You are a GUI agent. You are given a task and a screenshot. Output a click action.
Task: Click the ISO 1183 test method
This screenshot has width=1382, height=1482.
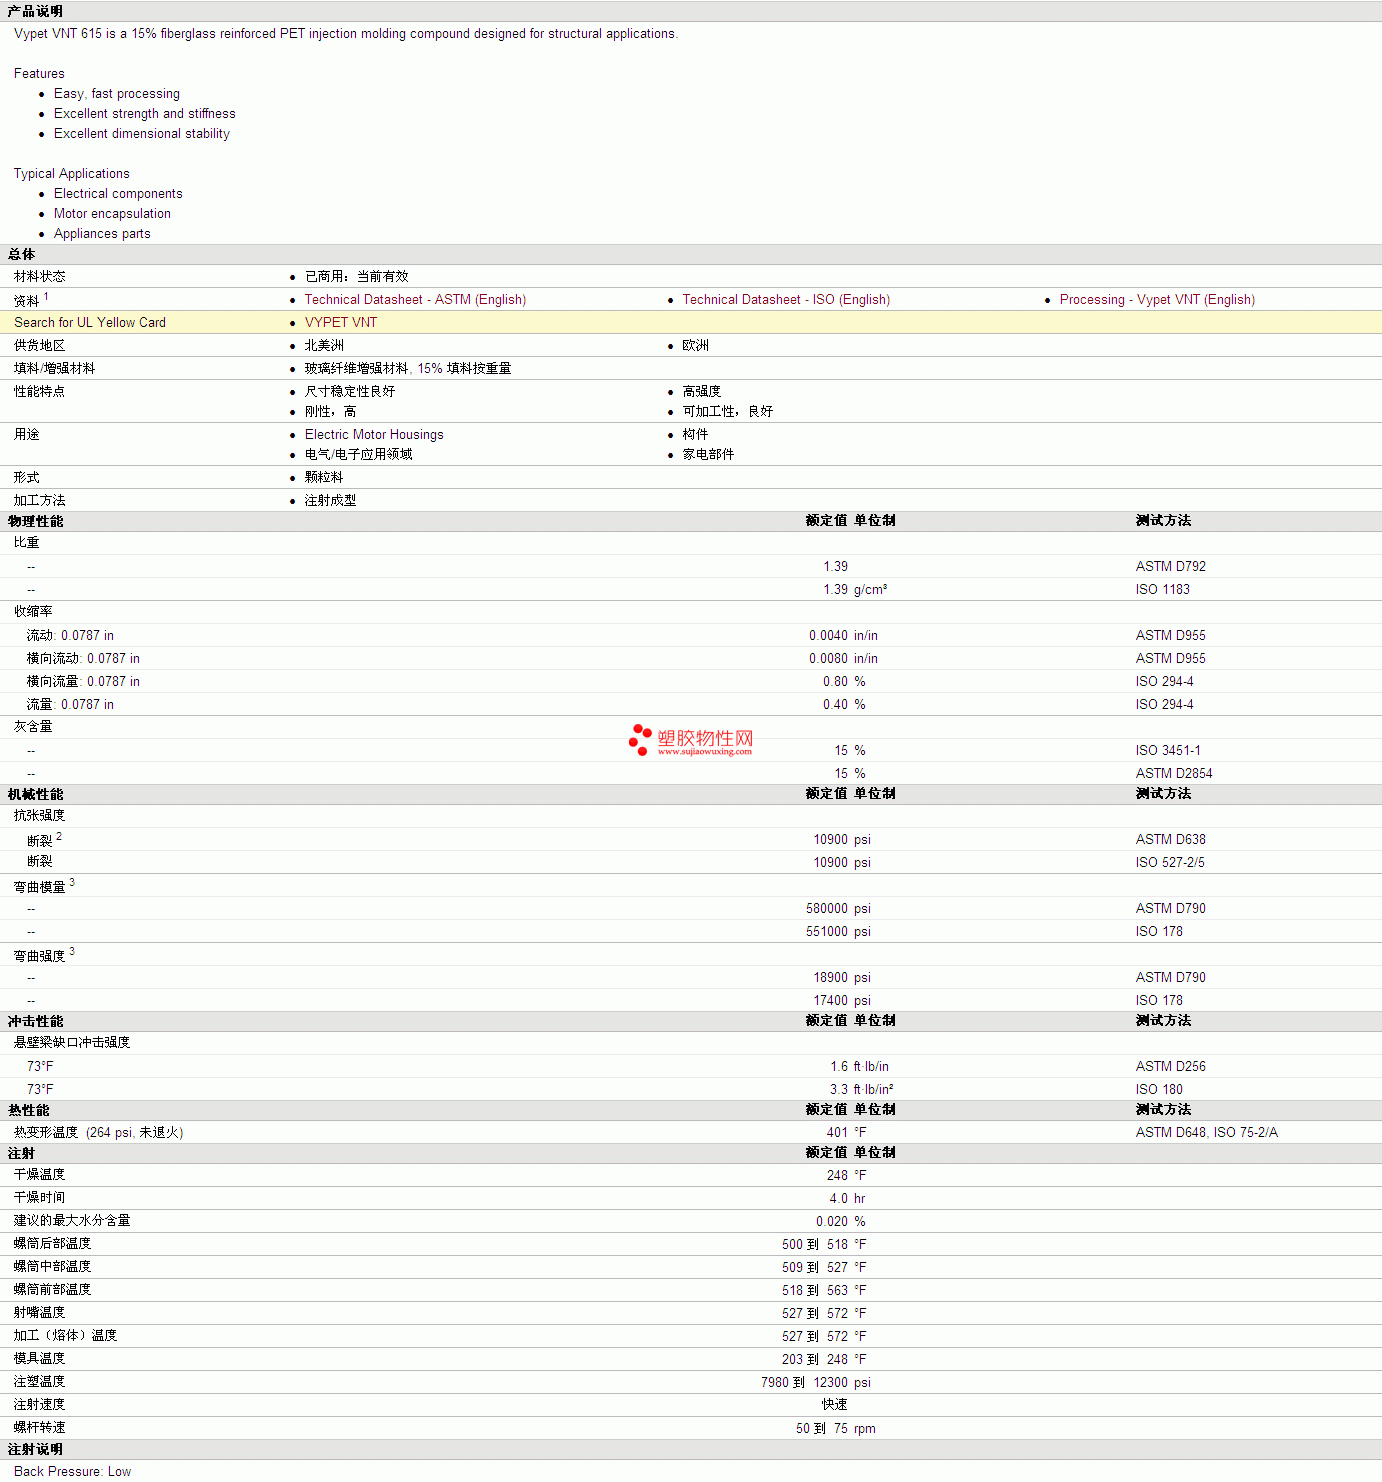coord(1163,589)
